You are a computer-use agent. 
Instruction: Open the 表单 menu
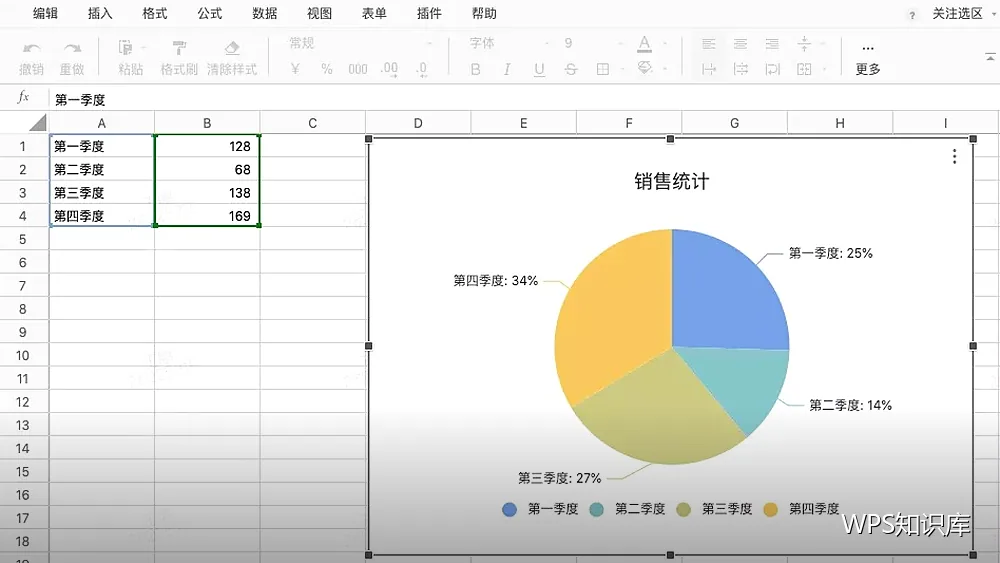[x=374, y=13]
